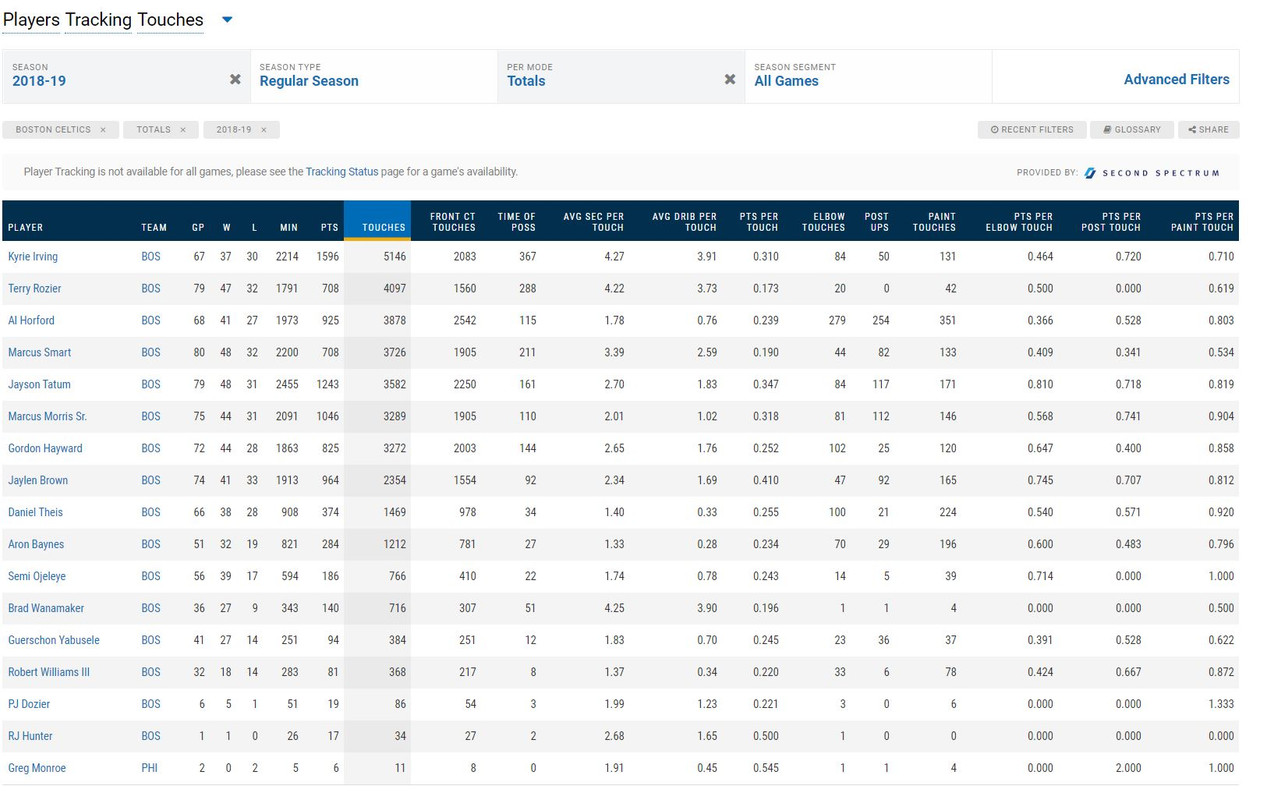Open Brad Wanamaker player link
Viewport: 1274px width, 800px height.
click(x=46, y=609)
